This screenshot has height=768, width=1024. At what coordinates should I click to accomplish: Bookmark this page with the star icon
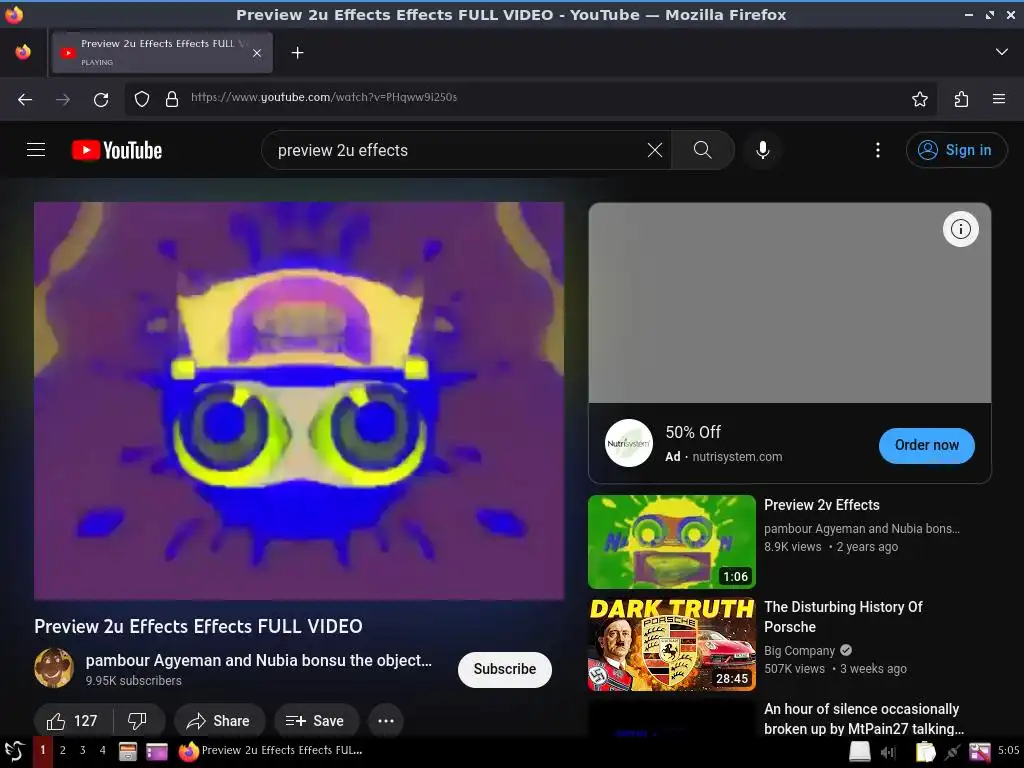920,99
